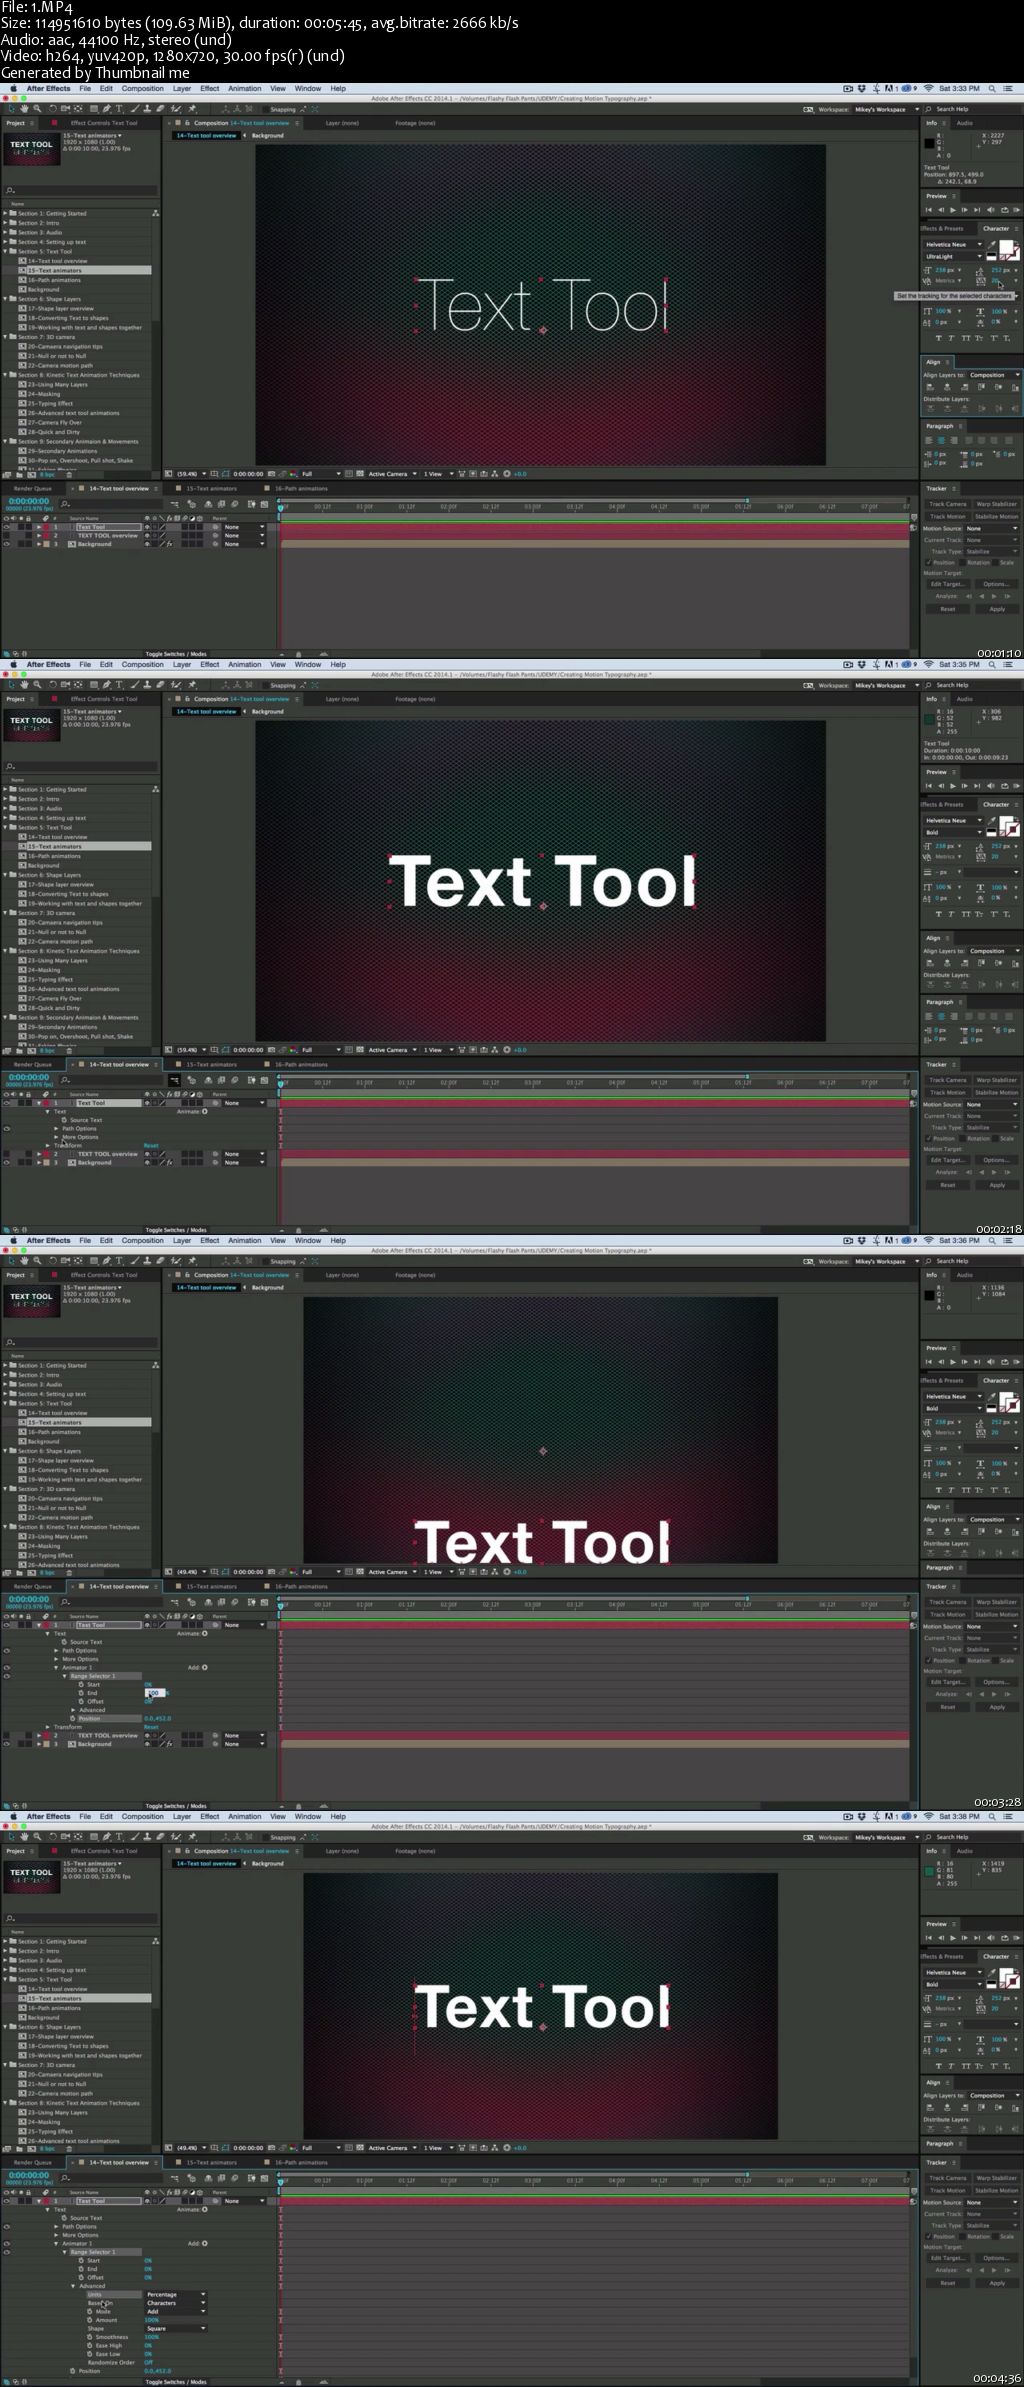Click the Ease Low stopwatch in the 00:04:36 frame
Image resolution: width=1024 pixels, height=2387 pixels.
pyautogui.click(x=90, y=2354)
